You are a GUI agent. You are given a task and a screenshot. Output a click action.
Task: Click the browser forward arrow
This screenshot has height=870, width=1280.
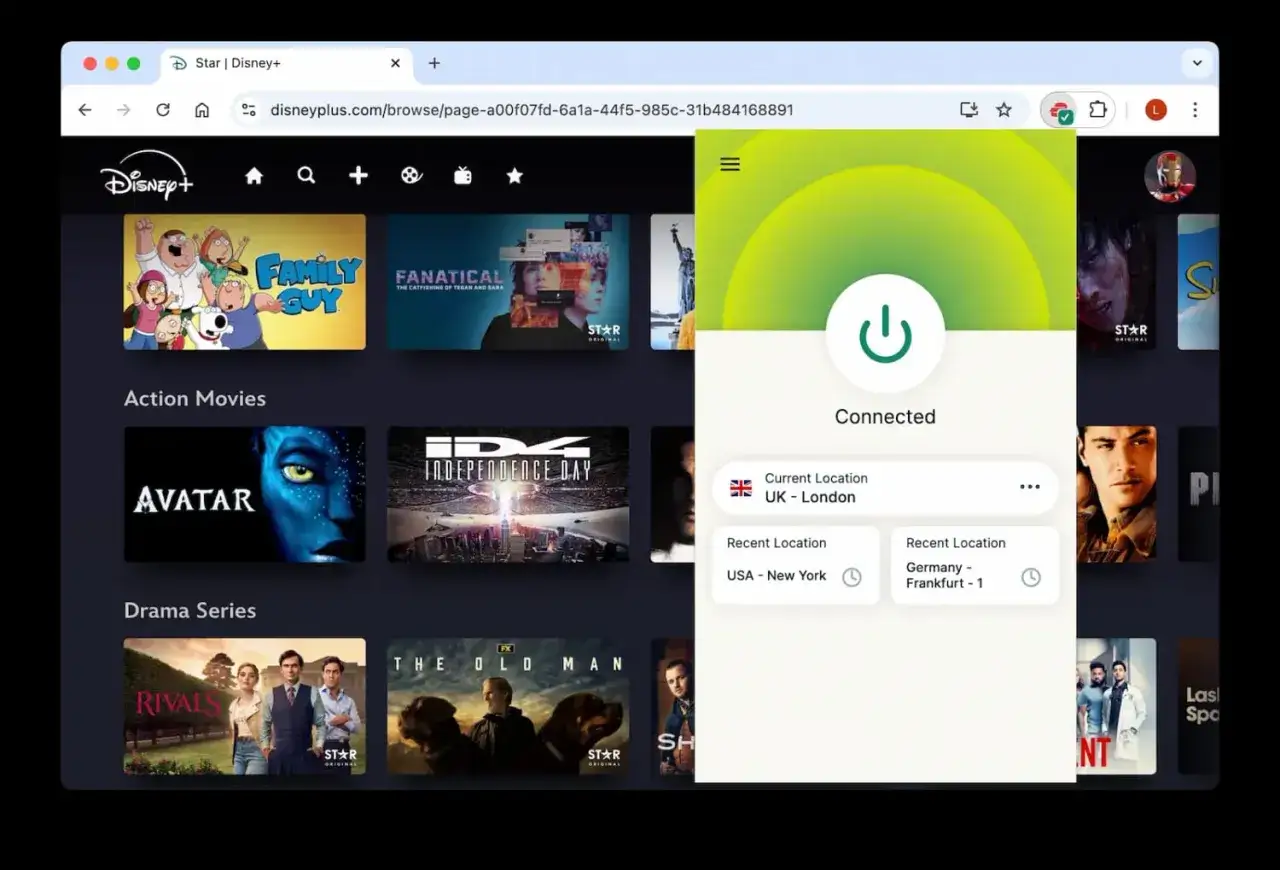coord(124,110)
